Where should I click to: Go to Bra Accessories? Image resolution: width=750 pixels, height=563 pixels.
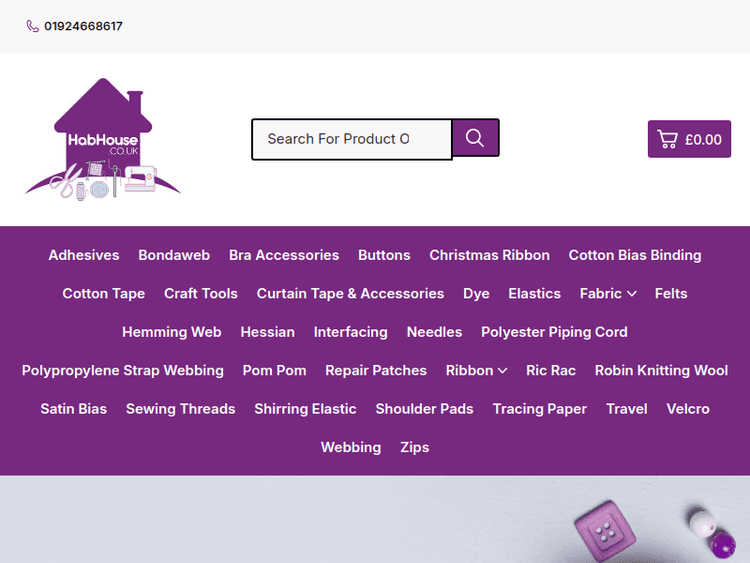point(284,255)
